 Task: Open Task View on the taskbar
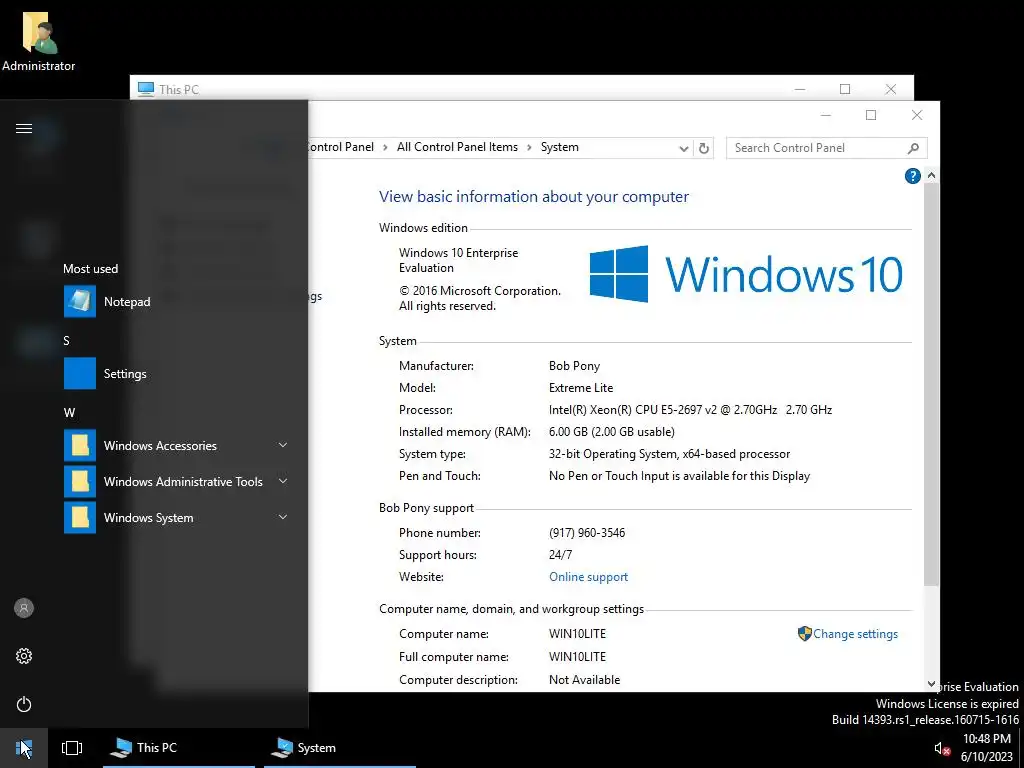pos(72,748)
